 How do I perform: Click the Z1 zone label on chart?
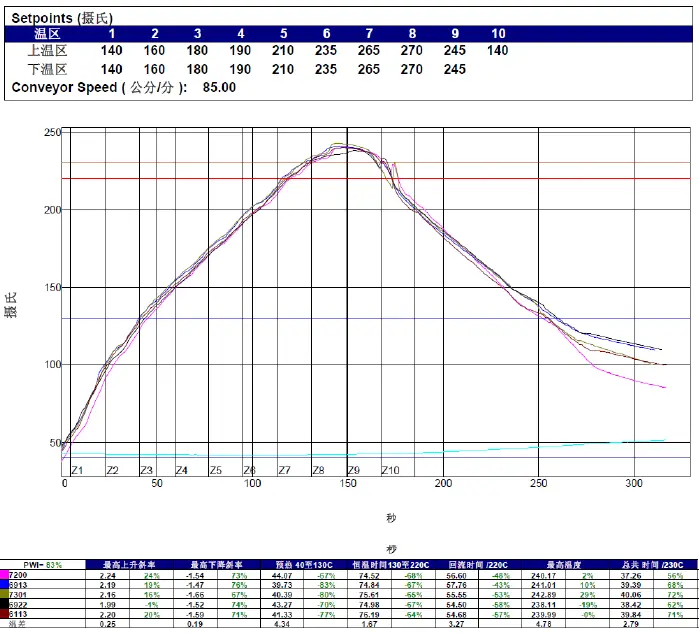coord(77,470)
